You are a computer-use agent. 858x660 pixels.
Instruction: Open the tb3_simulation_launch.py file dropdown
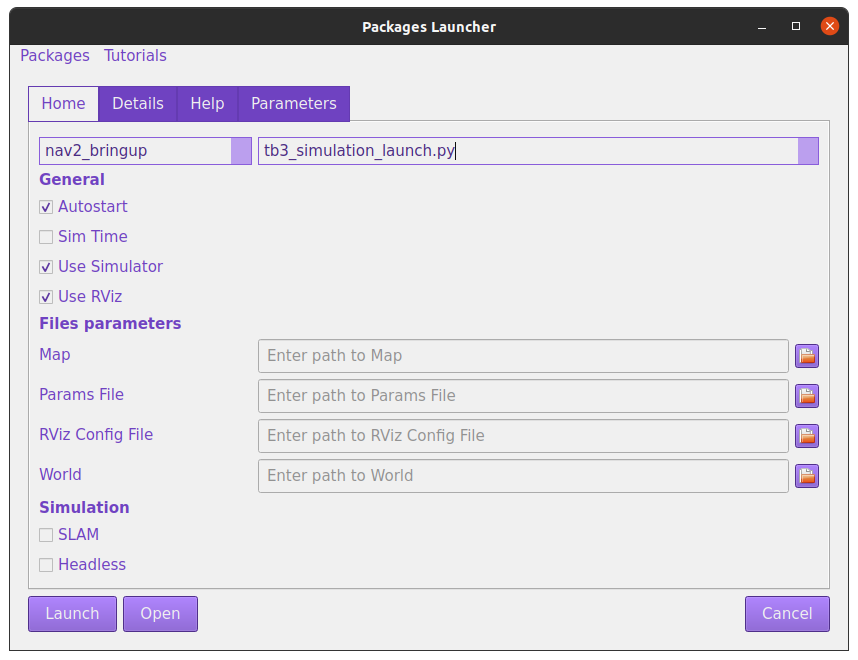click(x=808, y=151)
